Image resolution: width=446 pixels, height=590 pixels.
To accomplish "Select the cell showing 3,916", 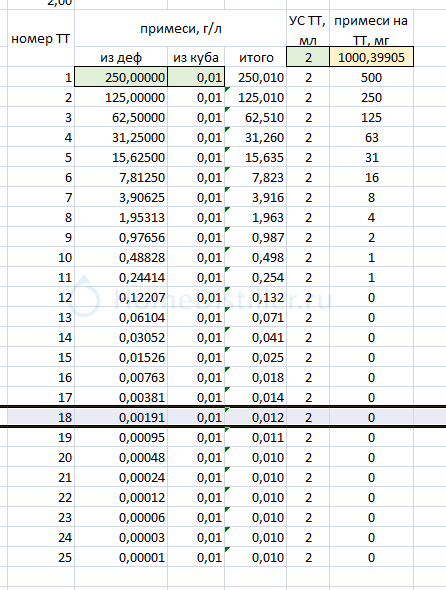I will click(x=256, y=197).
